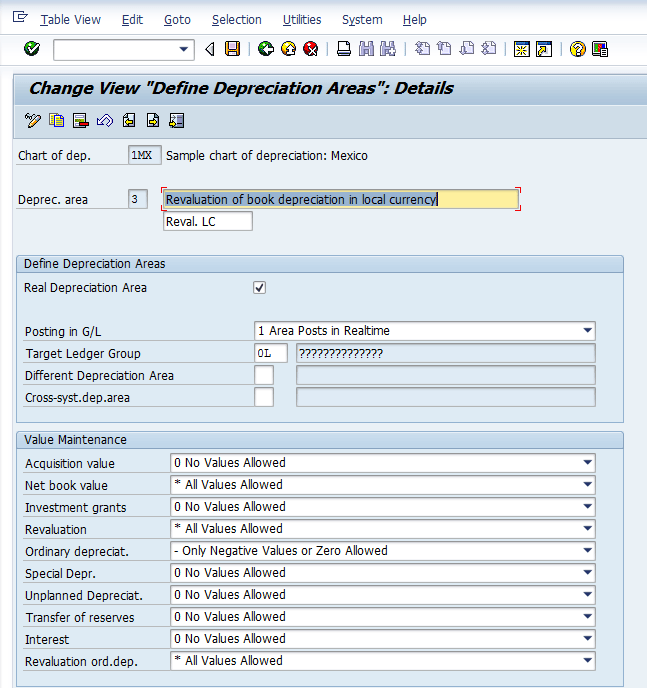
Task: Expand the Posting in G/L dropdown
Action: 586,331
